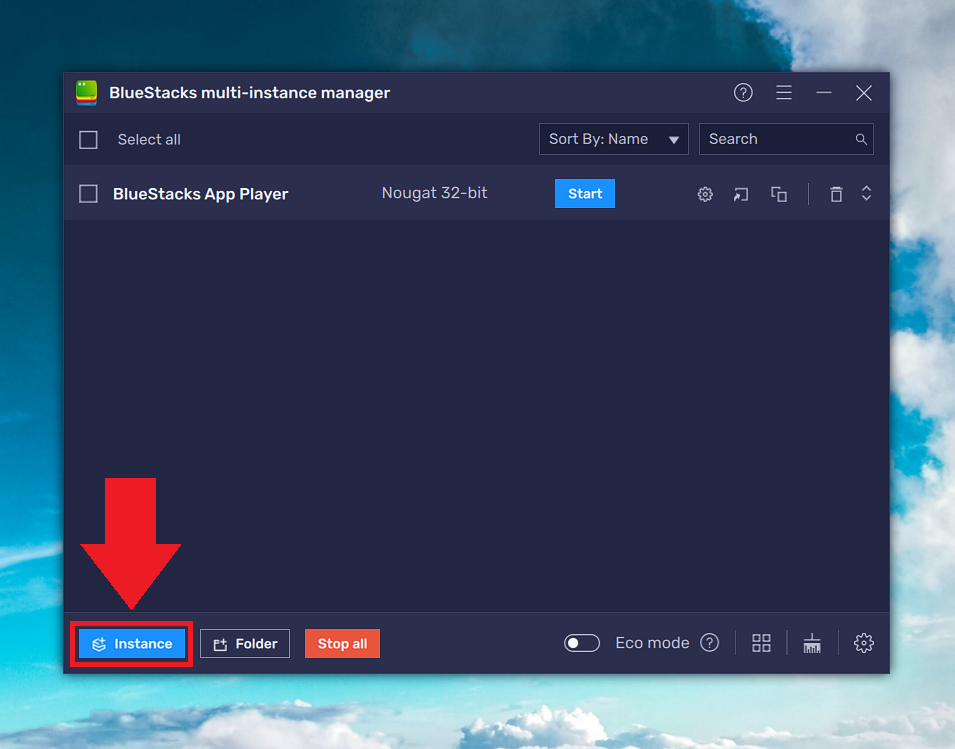Screen dimensions: 955x749
Task: Clone the BlueStacks App Player instance
Action: tap(779, 194)
